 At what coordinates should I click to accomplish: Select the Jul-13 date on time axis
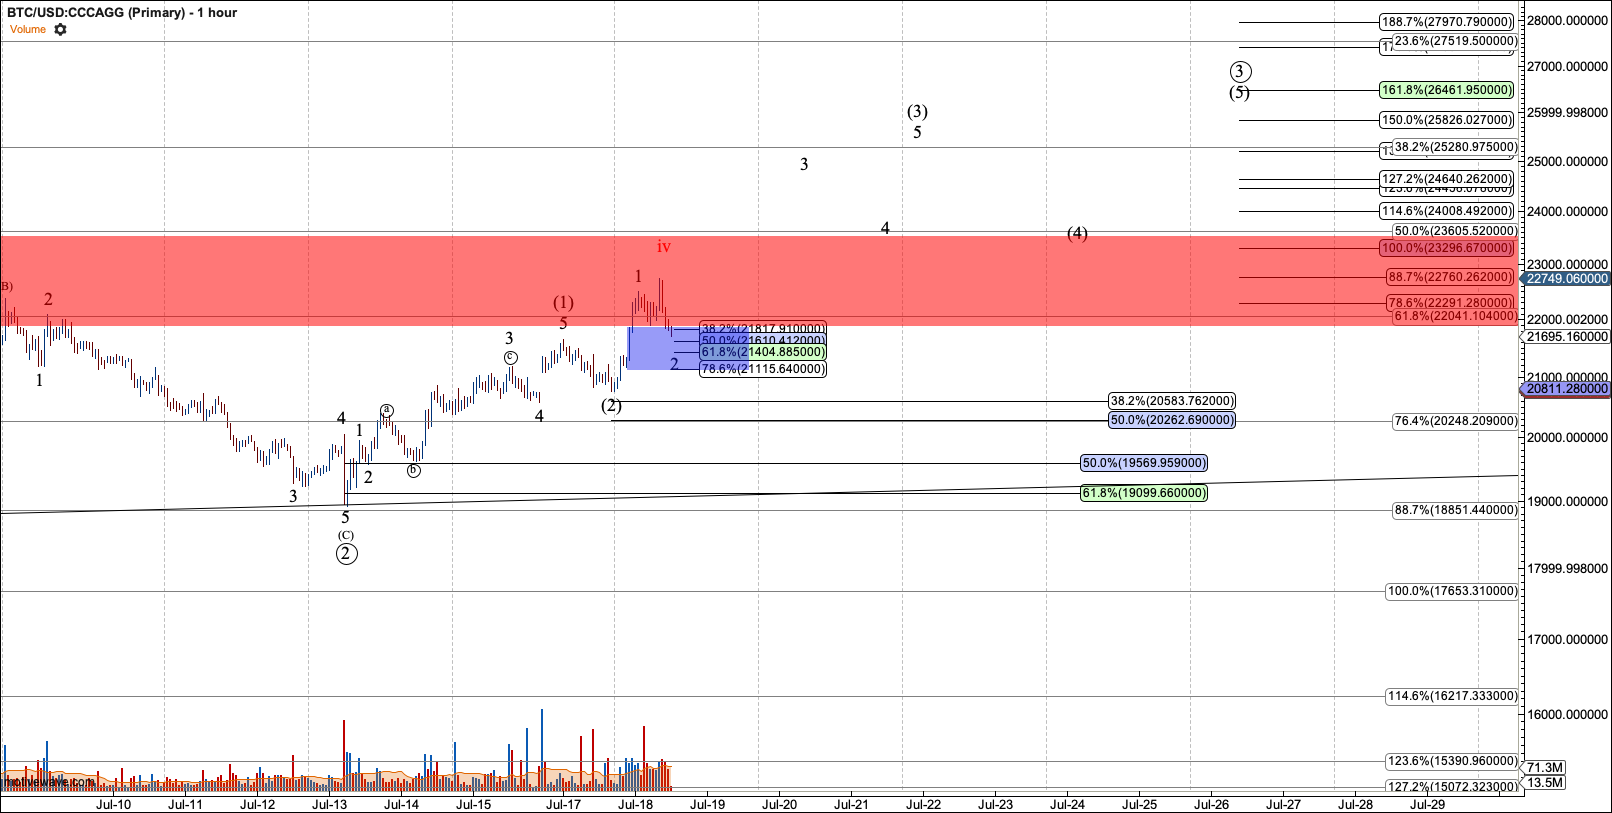tap(329, 804)
